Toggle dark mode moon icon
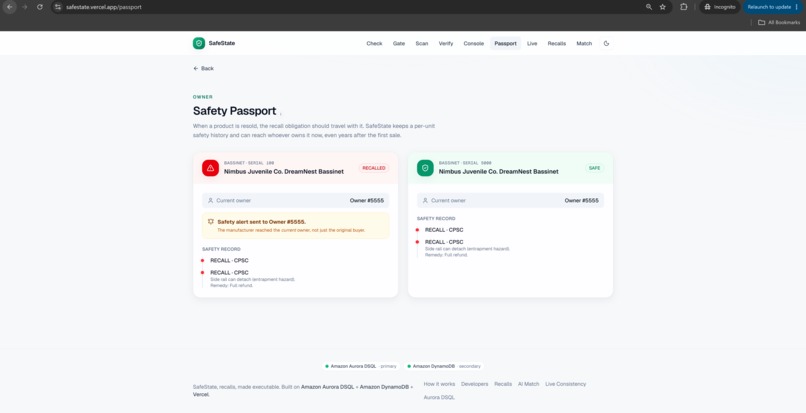The height and width of the screenshot is (413, 806). coord(606,43)
